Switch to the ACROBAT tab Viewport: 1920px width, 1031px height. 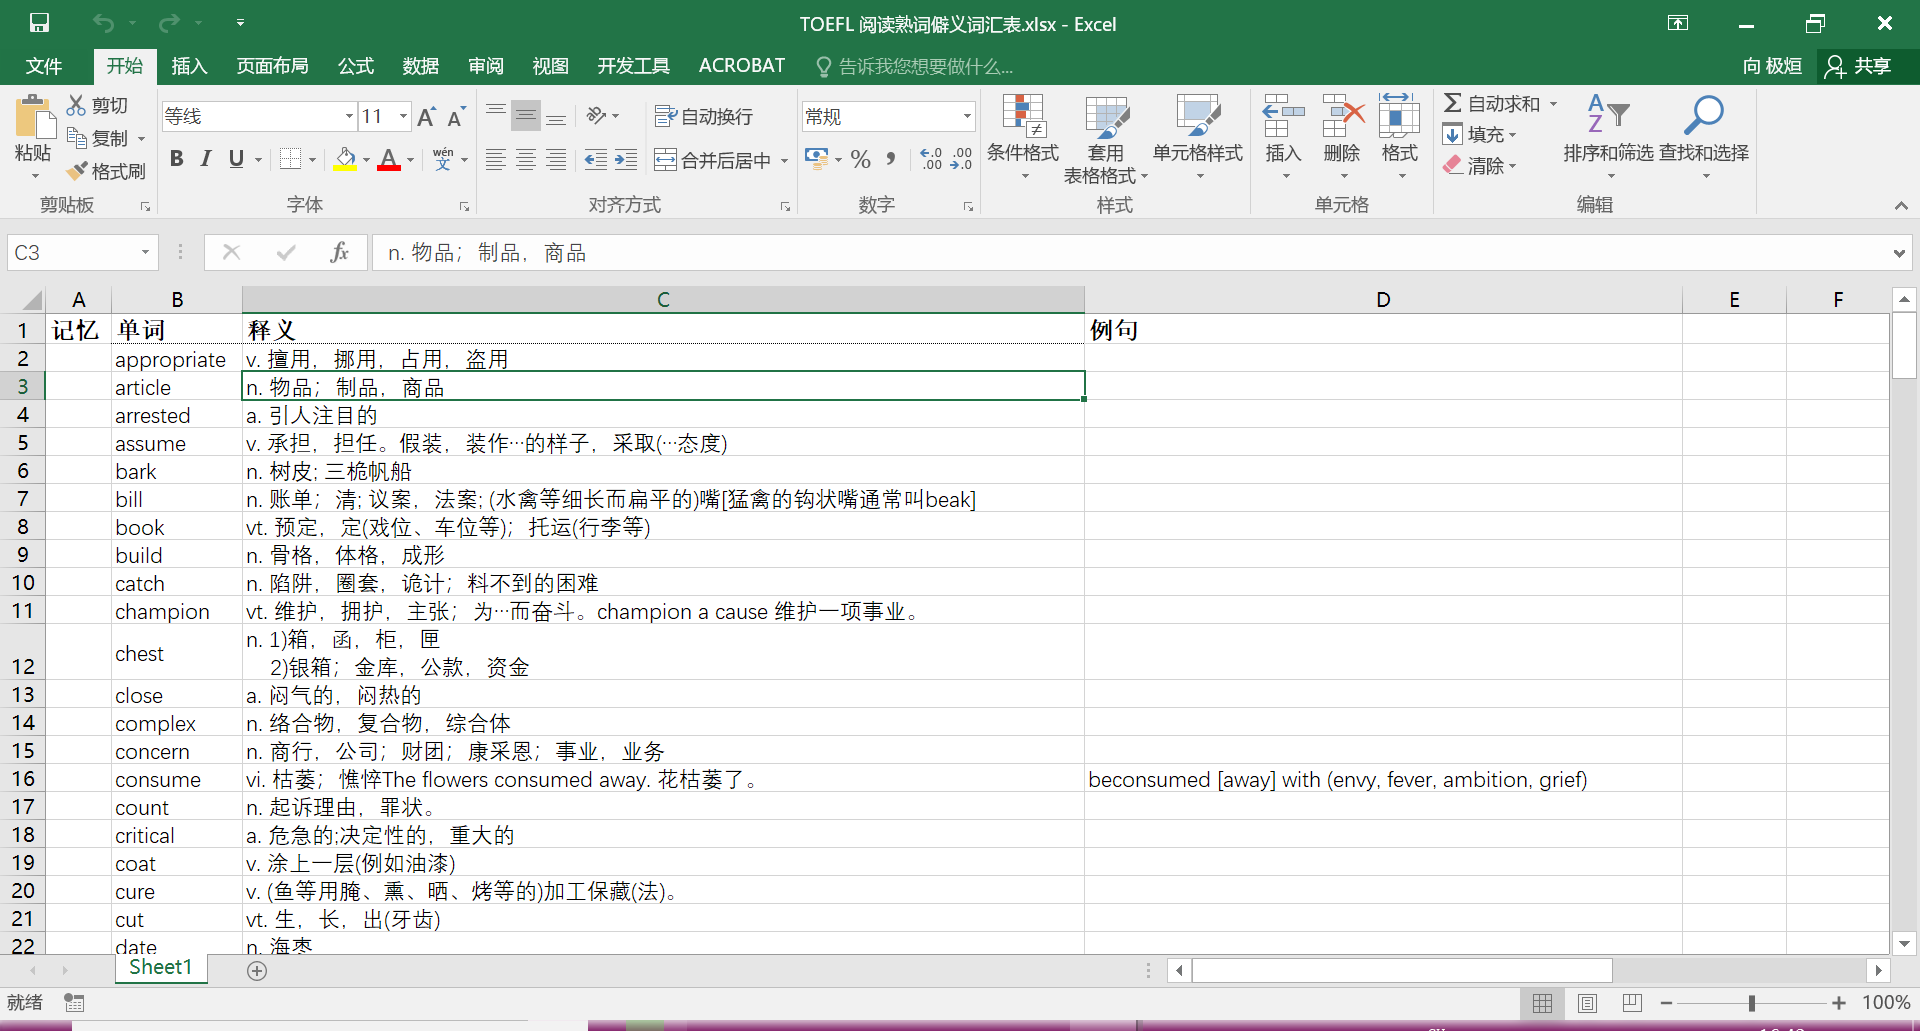tap(742, 66)
